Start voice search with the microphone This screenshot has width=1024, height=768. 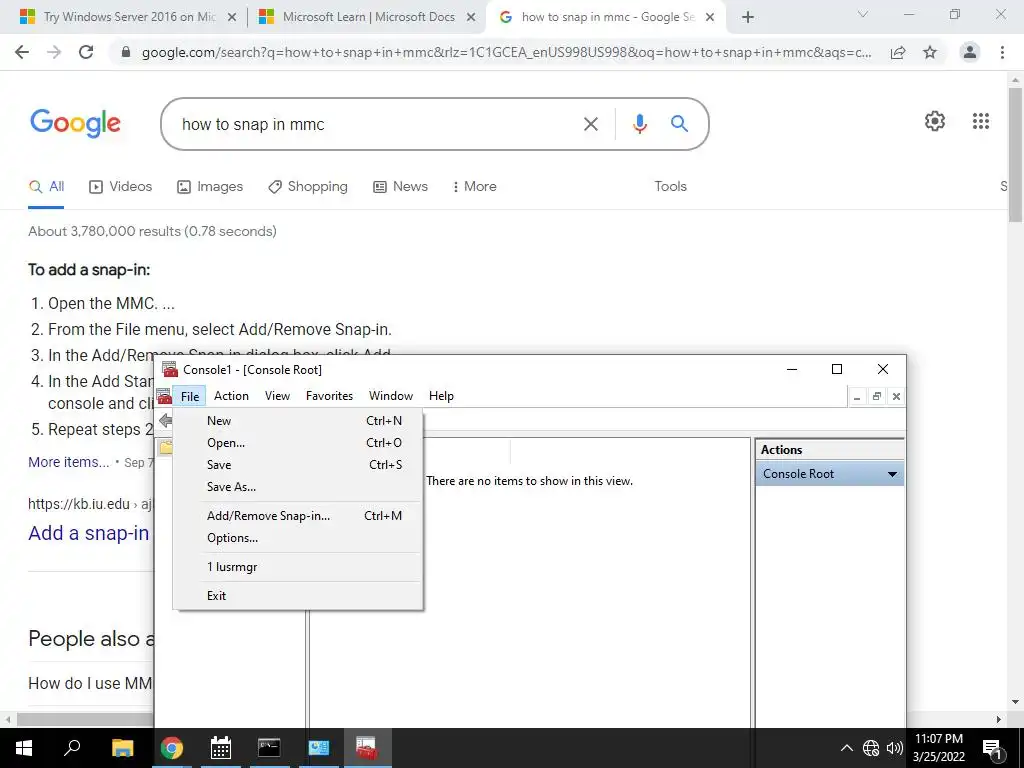click(x=640, y=124)
